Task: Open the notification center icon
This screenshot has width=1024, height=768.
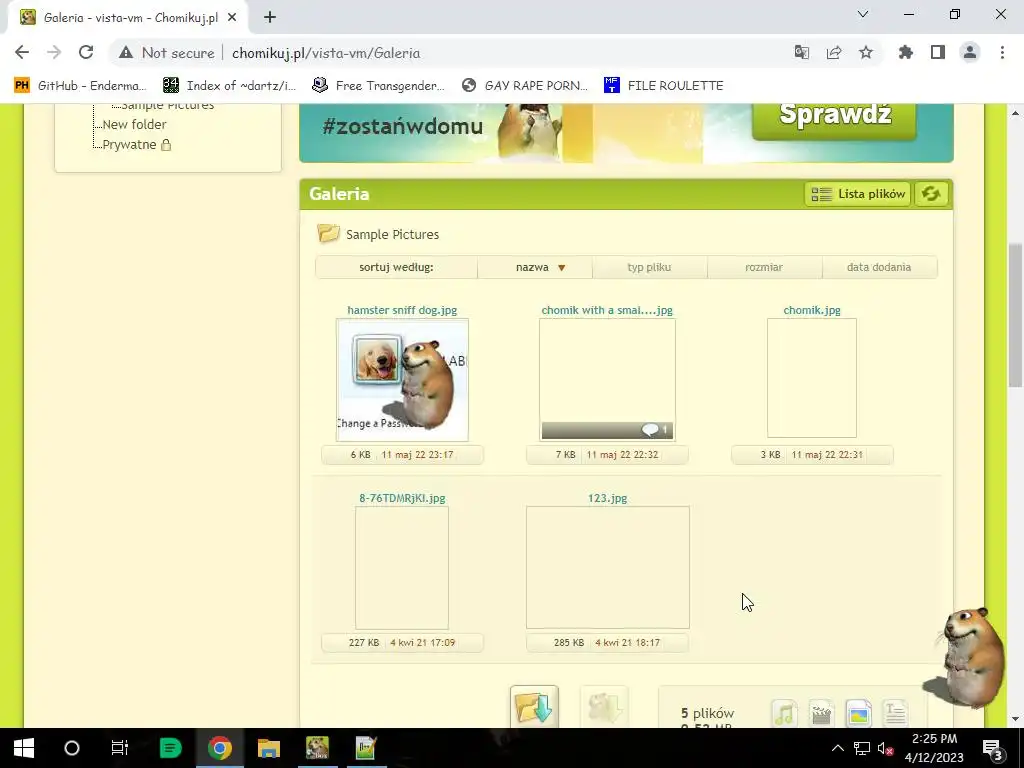Action: [993, 748]
